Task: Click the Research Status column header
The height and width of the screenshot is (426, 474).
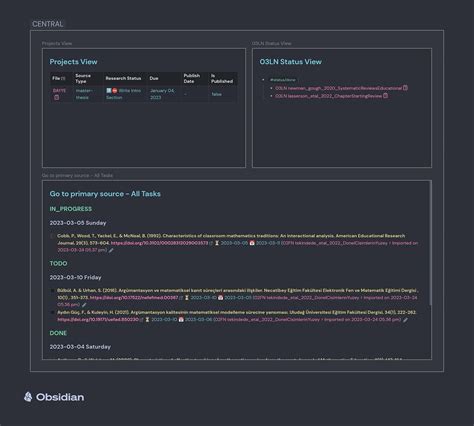Action: tap(123, 78)
